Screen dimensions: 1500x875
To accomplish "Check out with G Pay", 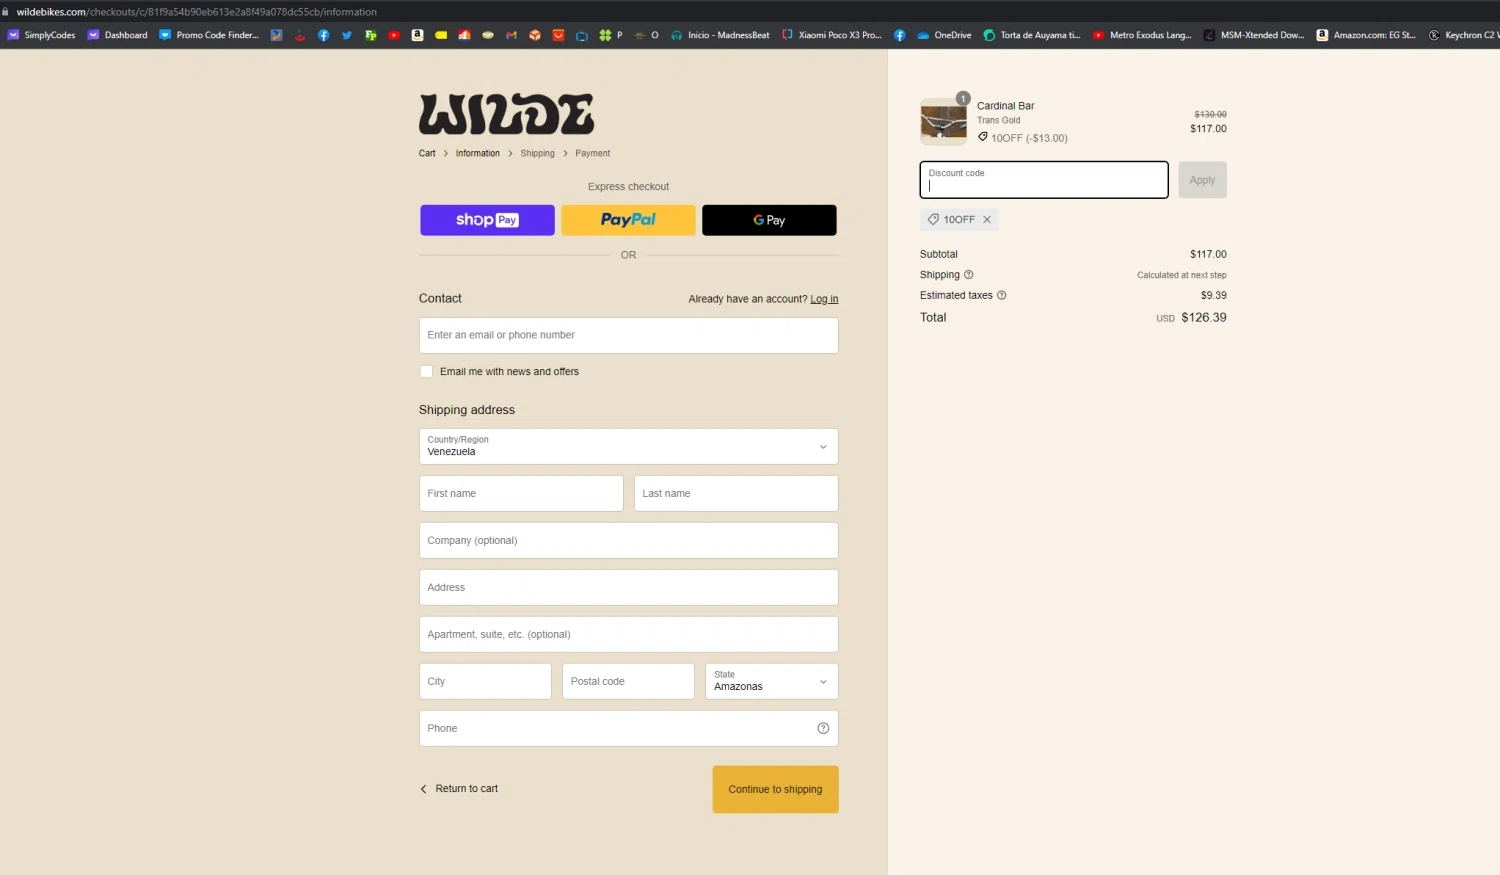I will [x=769, y=220].
